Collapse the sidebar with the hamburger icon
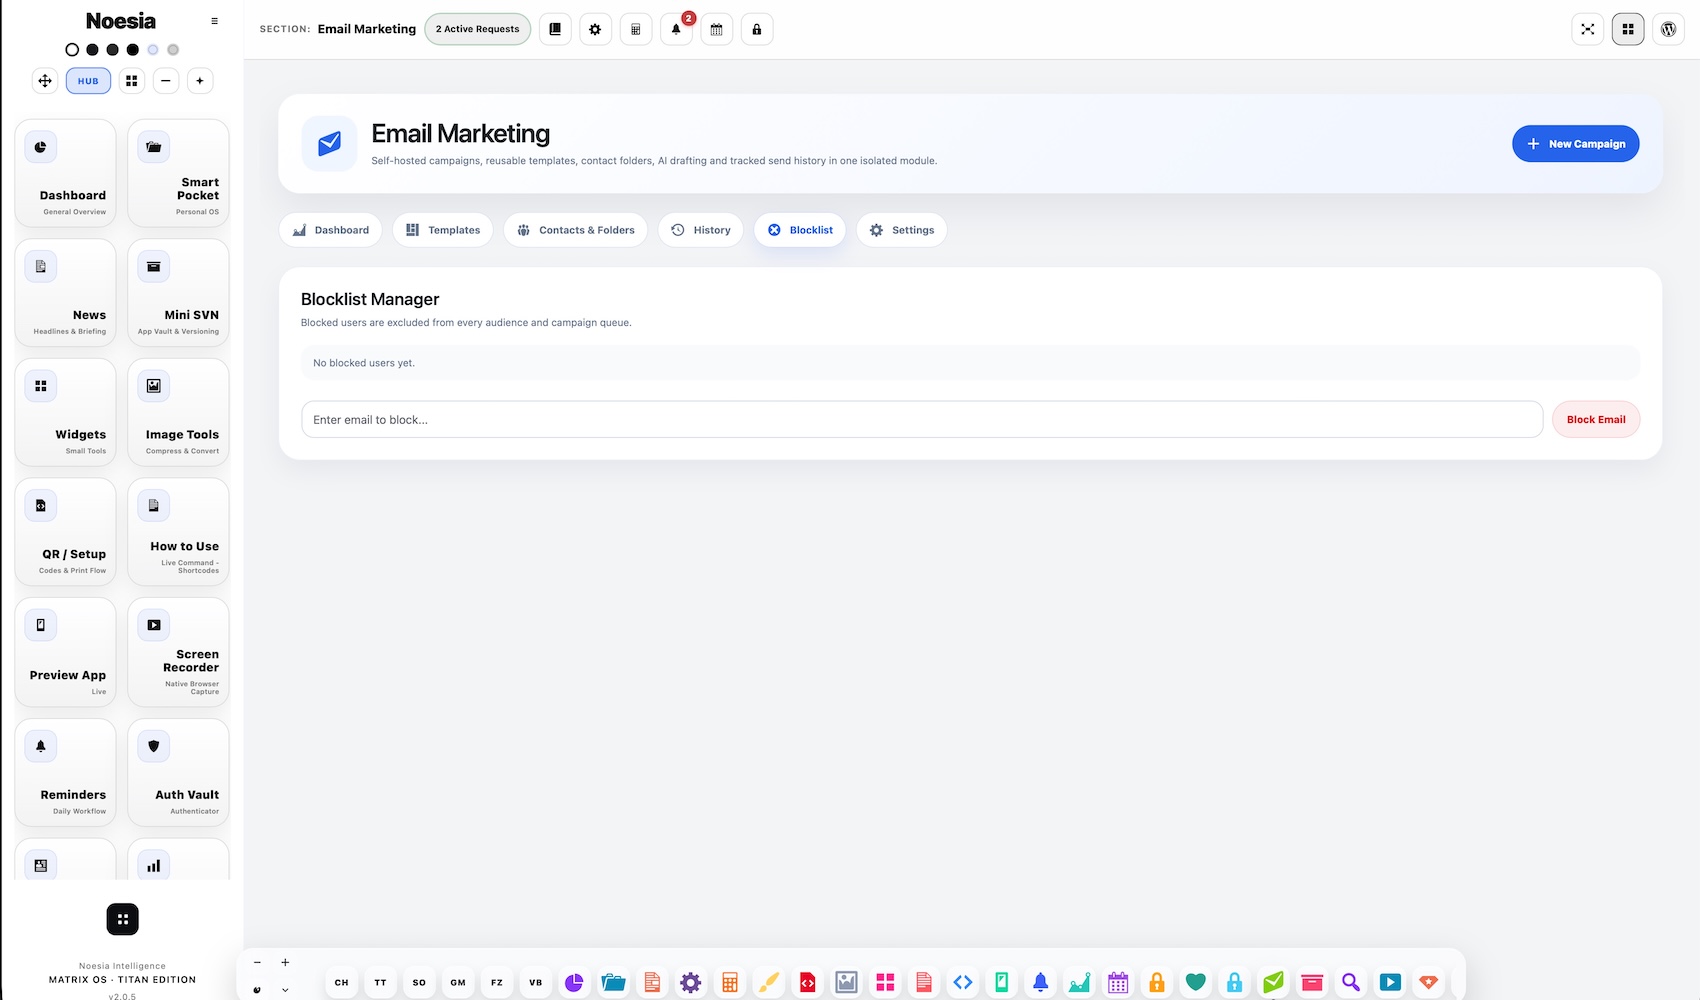1700x1000 pixels. pos(214,21)
